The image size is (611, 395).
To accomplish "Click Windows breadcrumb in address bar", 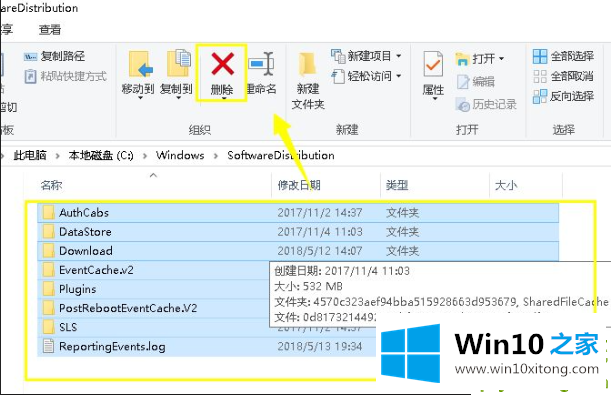I will (x=180, y=155).
